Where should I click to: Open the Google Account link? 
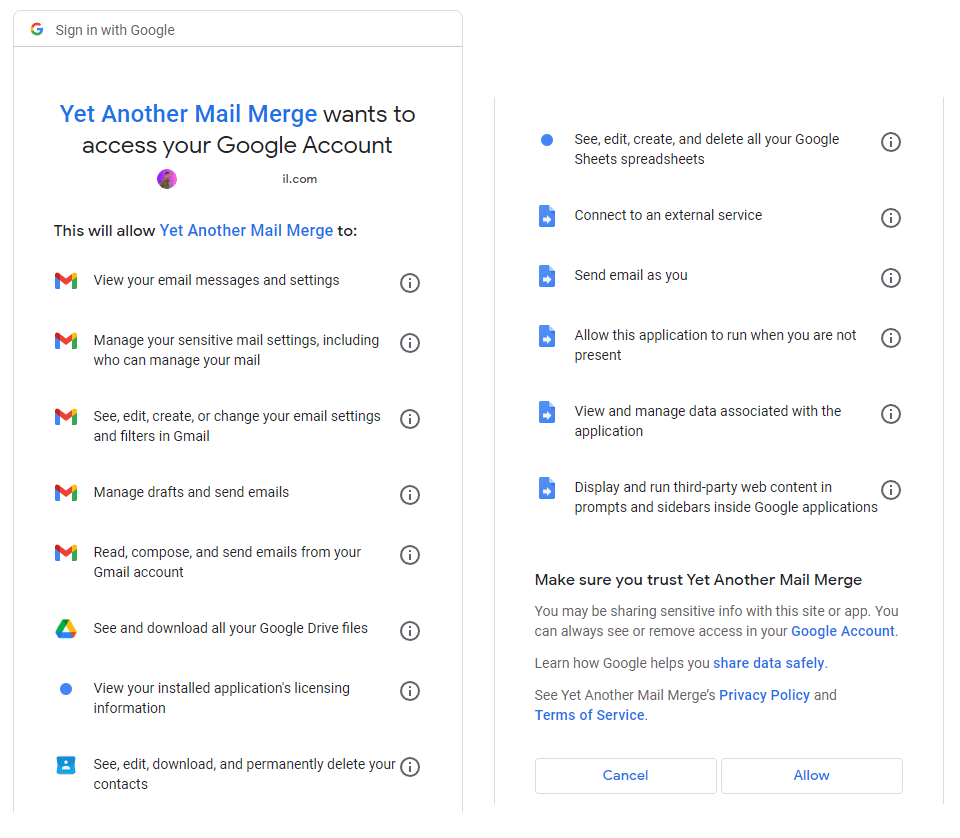[x=843, y=631]
